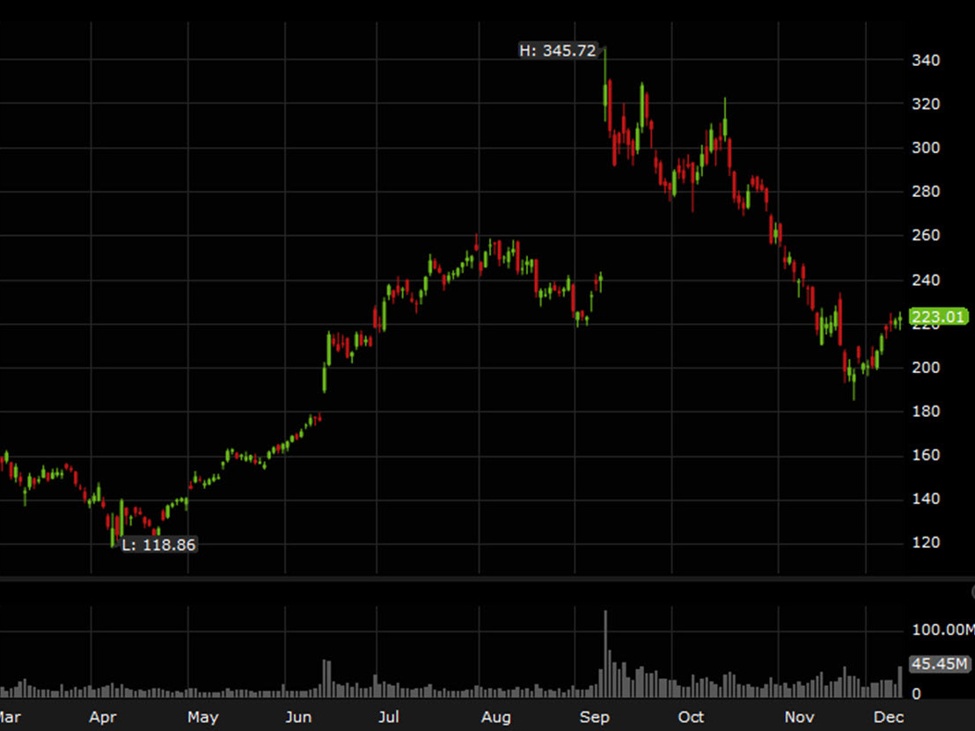Viewport: 975px width, 731px height.
Task: Click the 100.00M volume axis label
Action: tap(942, 630)
